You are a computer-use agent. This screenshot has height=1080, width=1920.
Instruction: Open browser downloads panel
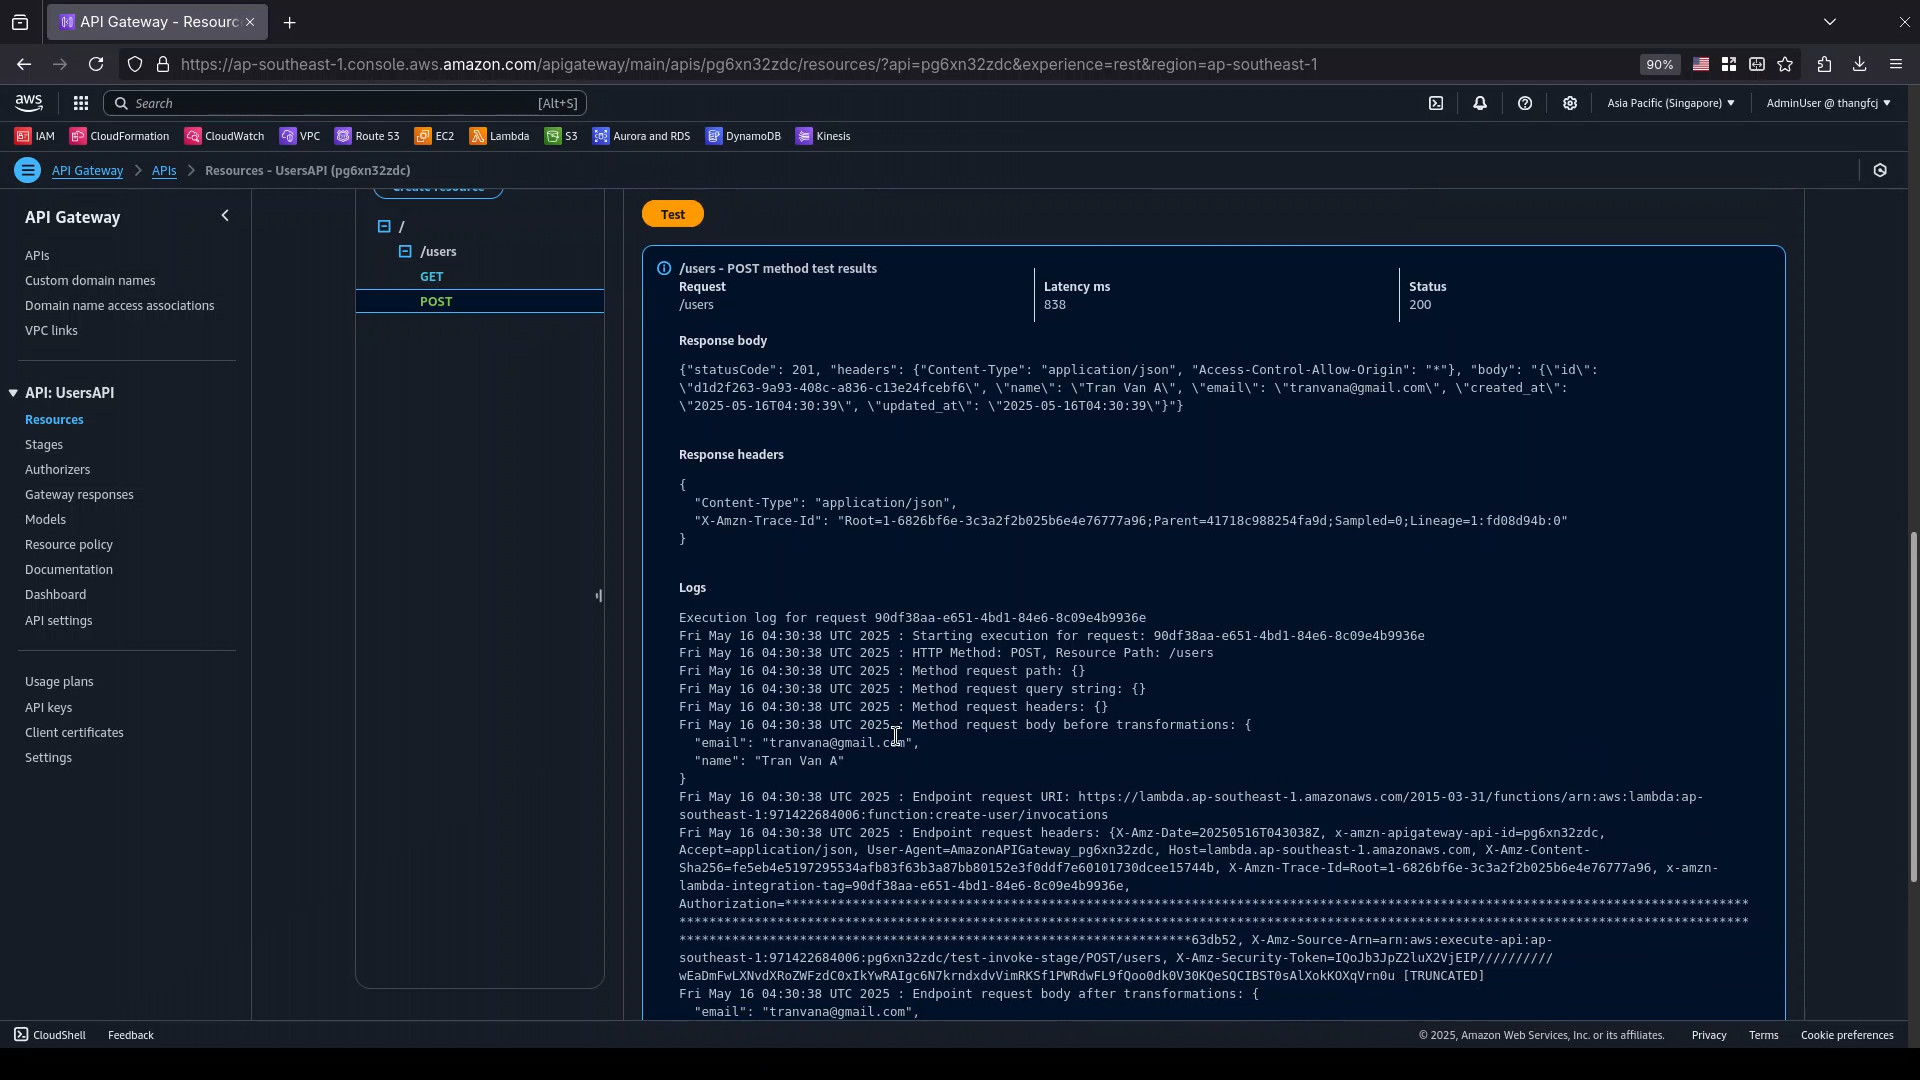(x=1859, y=64)
